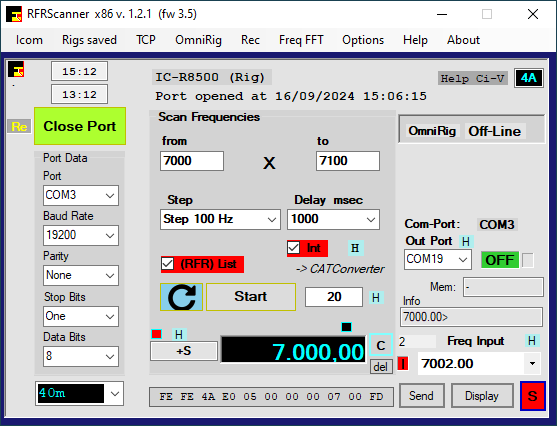Click the red S stop button
The height and width of the screenshot is (426, 557).
click(532, 396)
